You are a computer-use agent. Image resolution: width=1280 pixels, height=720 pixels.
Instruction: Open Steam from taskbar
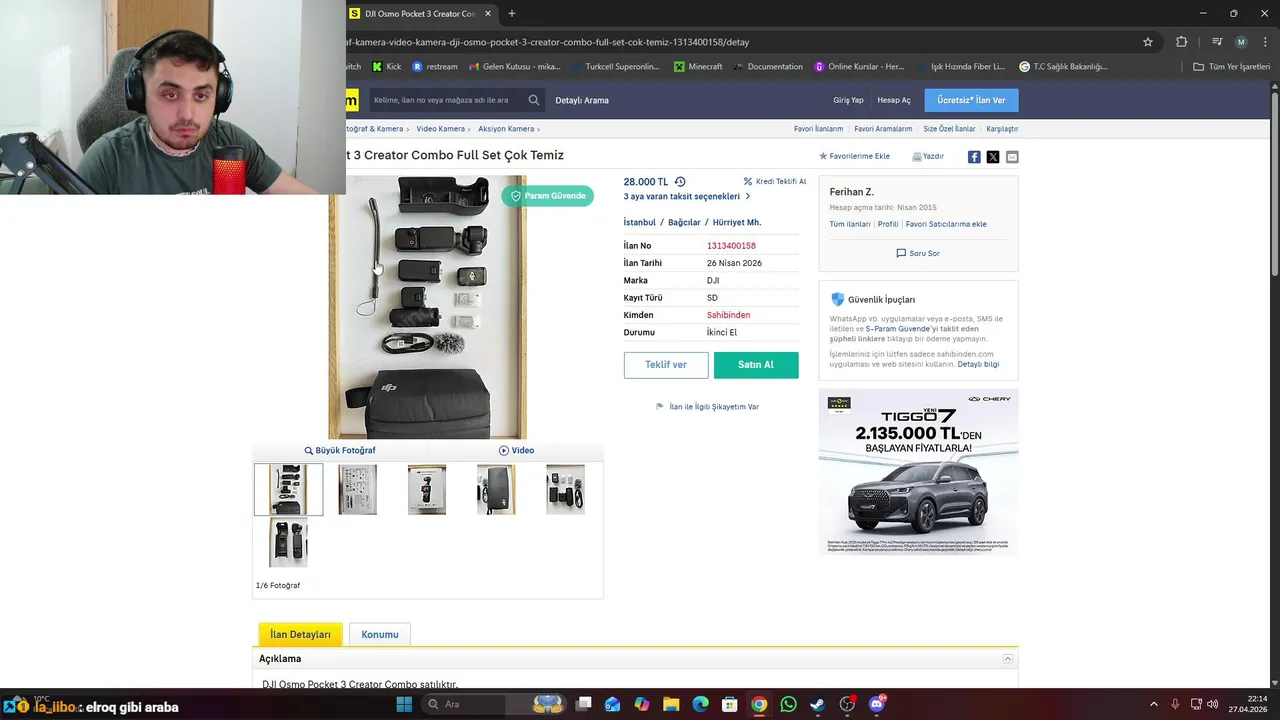[x=818, y=704]
